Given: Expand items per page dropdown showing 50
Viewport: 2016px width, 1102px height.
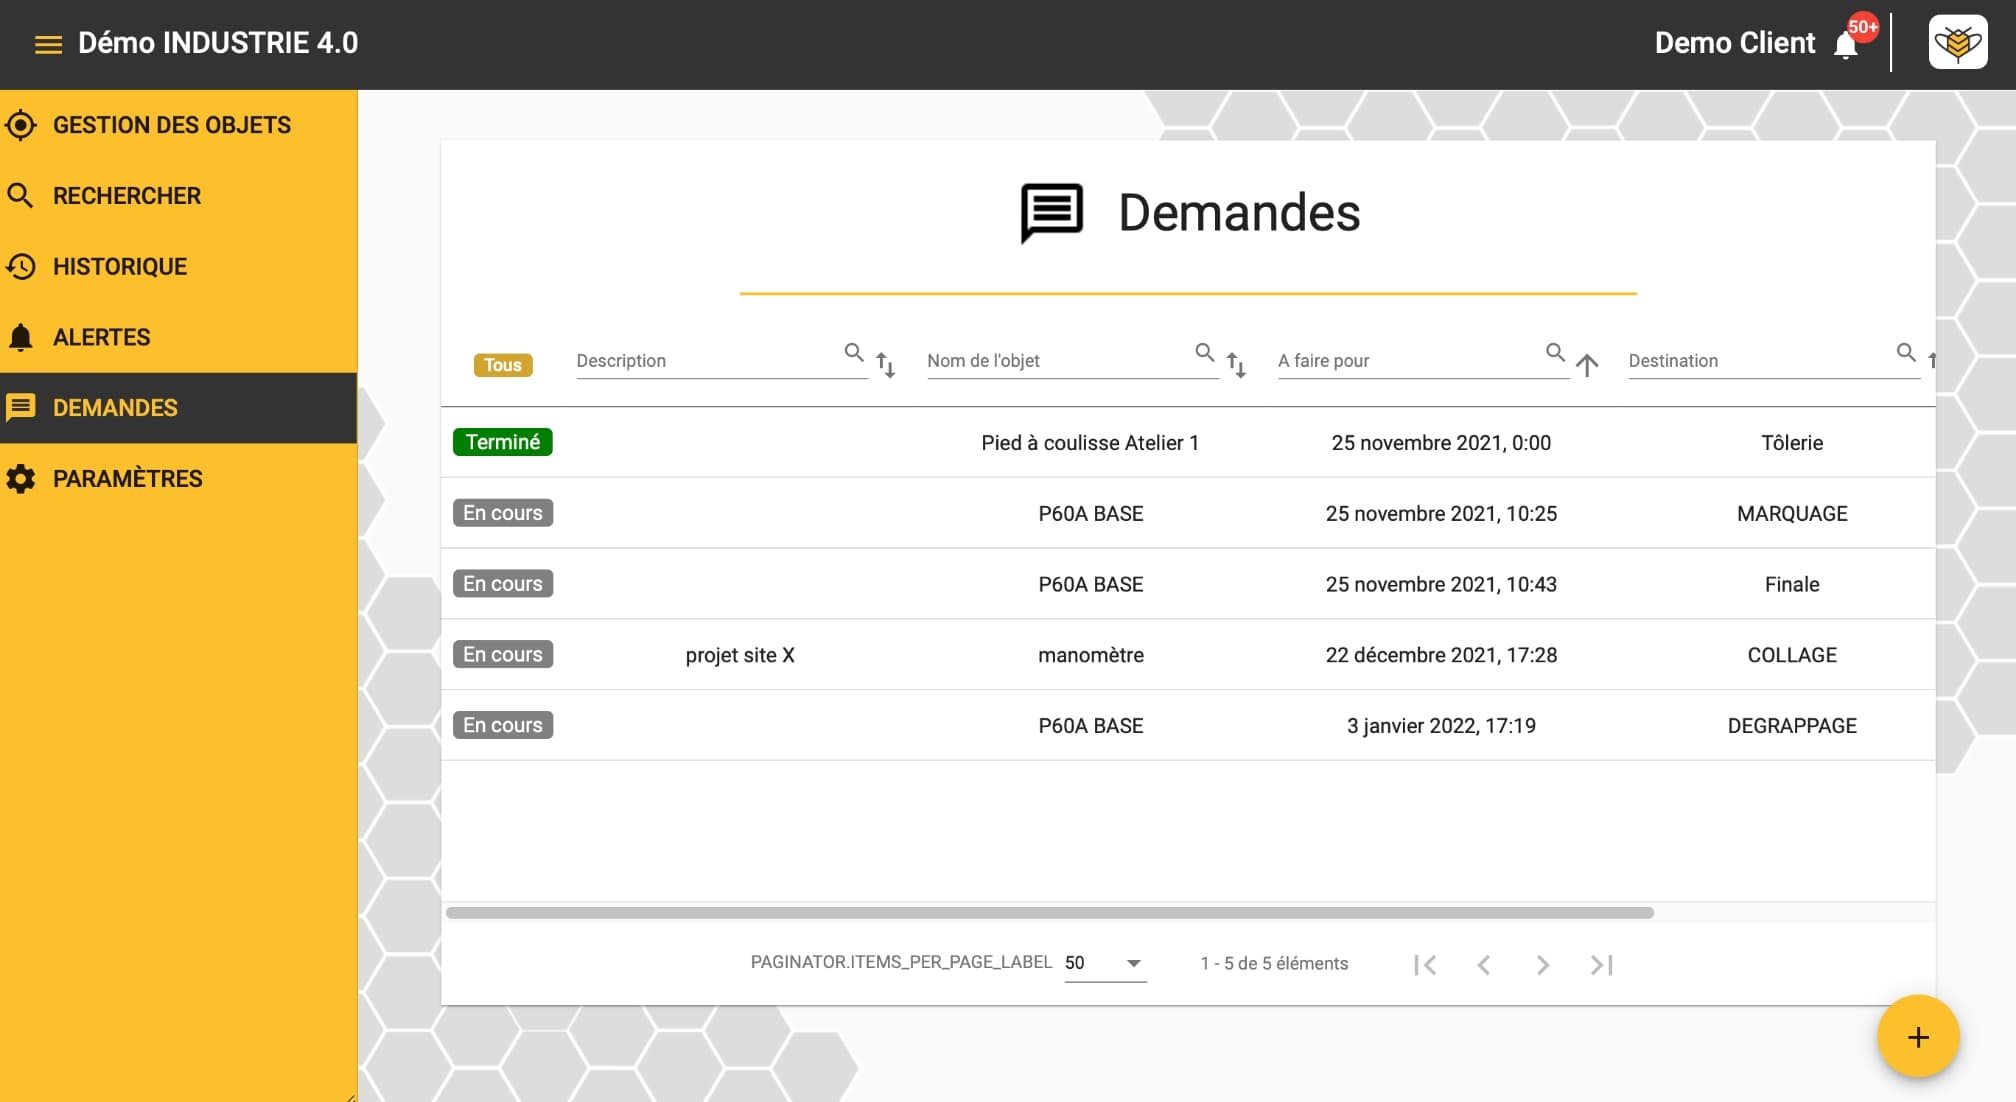Looking at the screenshot, I should pyautogui.click(x=1104, y=964).
